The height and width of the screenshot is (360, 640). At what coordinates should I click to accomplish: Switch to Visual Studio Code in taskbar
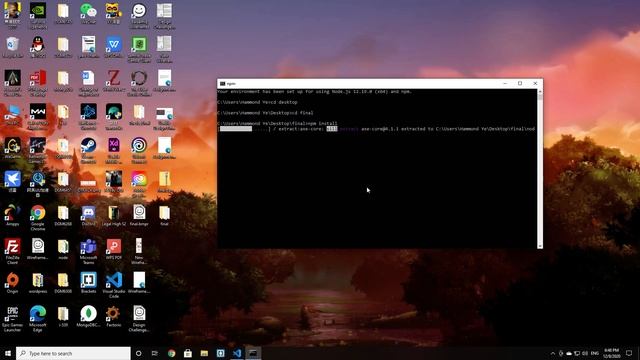[237, 353]
